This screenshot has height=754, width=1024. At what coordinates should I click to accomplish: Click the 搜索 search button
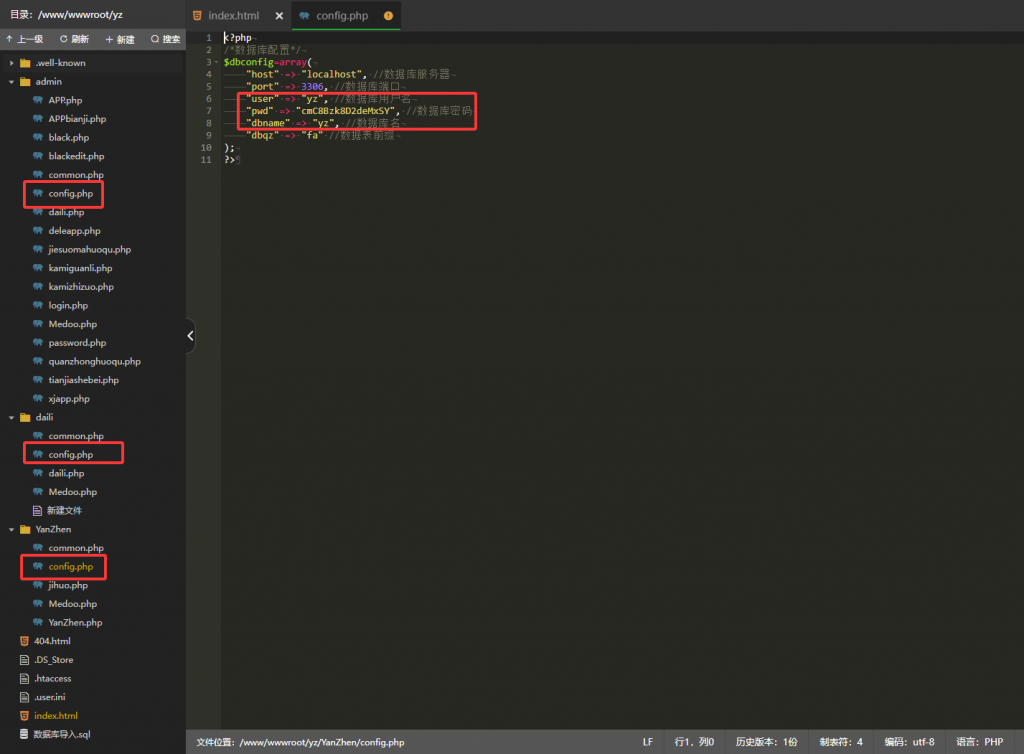(165, 39)
